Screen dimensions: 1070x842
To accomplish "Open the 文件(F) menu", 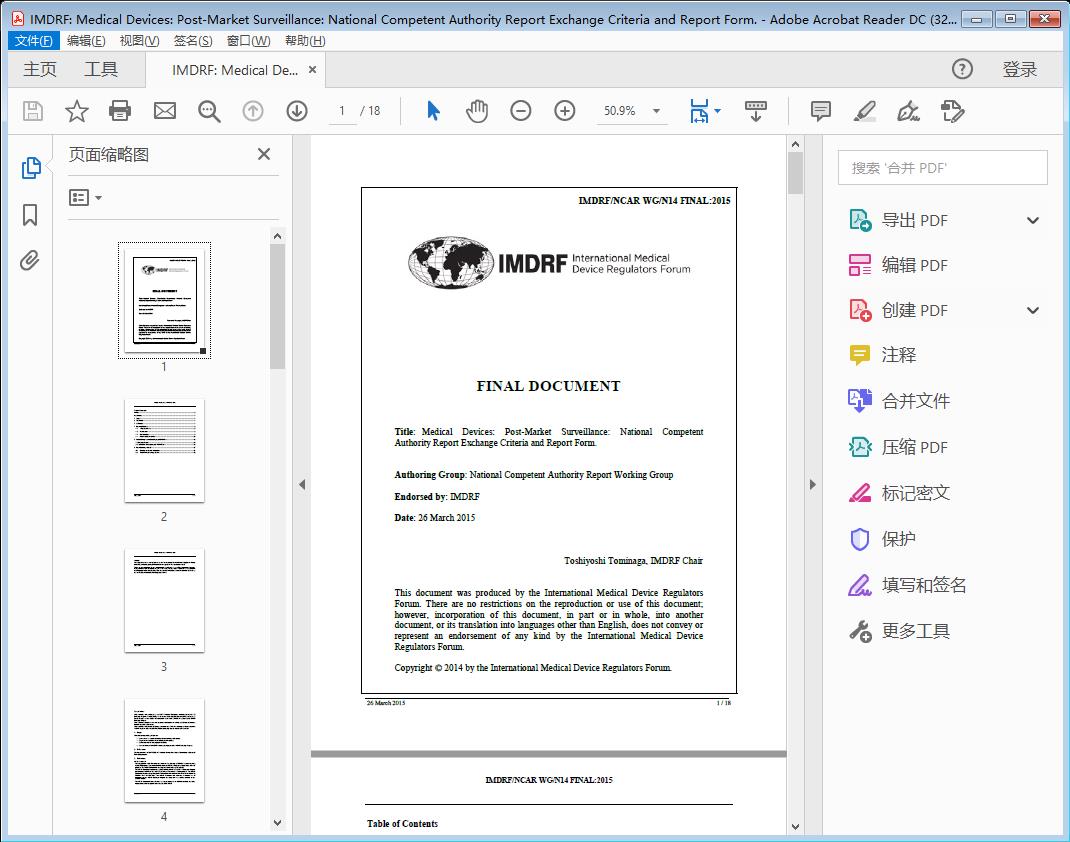I will (x=34, y=41).
